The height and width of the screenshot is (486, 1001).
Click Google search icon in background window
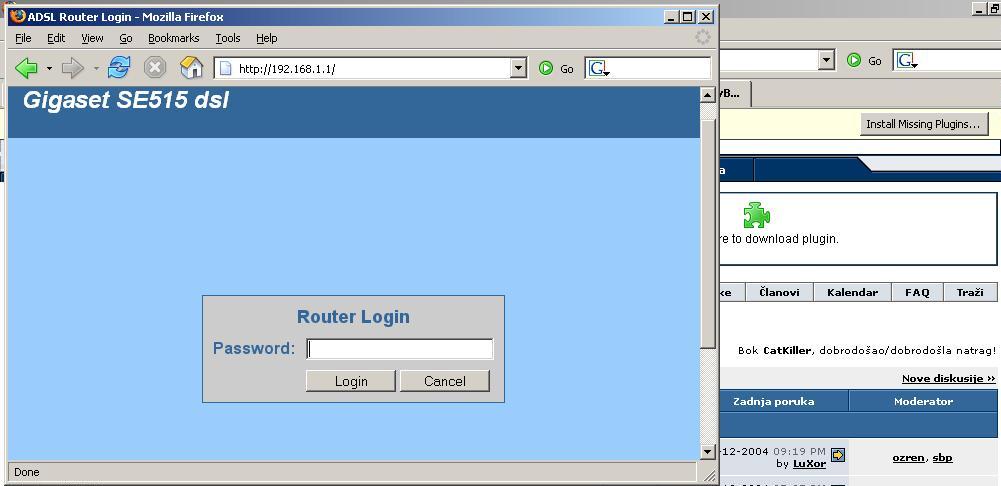click(x=907, y=61)
